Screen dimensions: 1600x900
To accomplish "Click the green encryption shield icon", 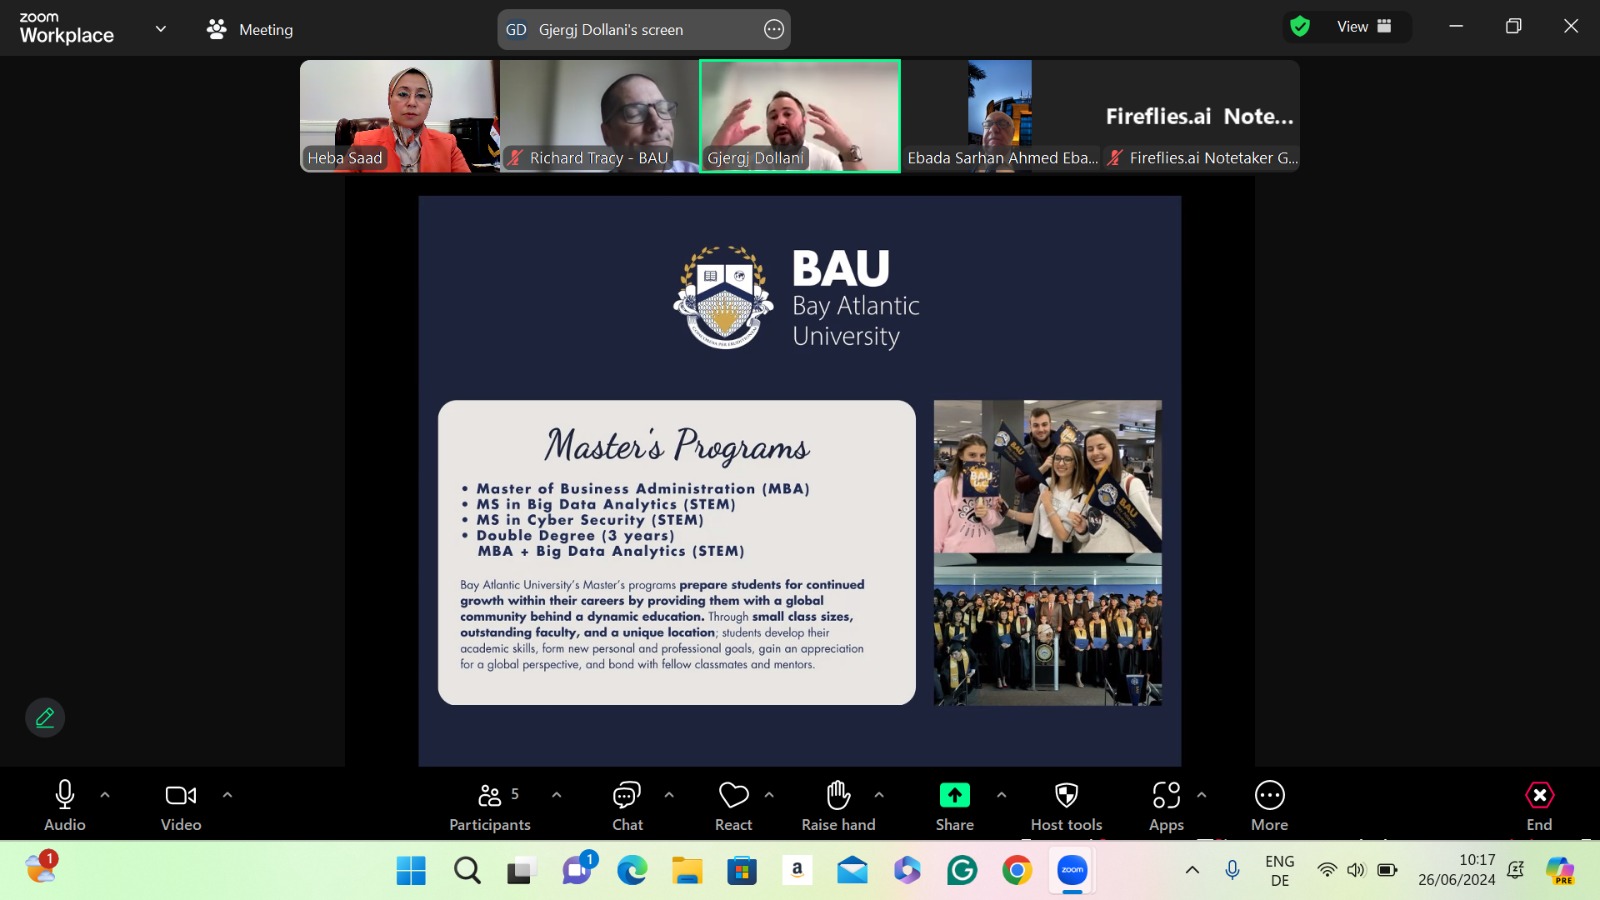I will [x=1300, y=27].
